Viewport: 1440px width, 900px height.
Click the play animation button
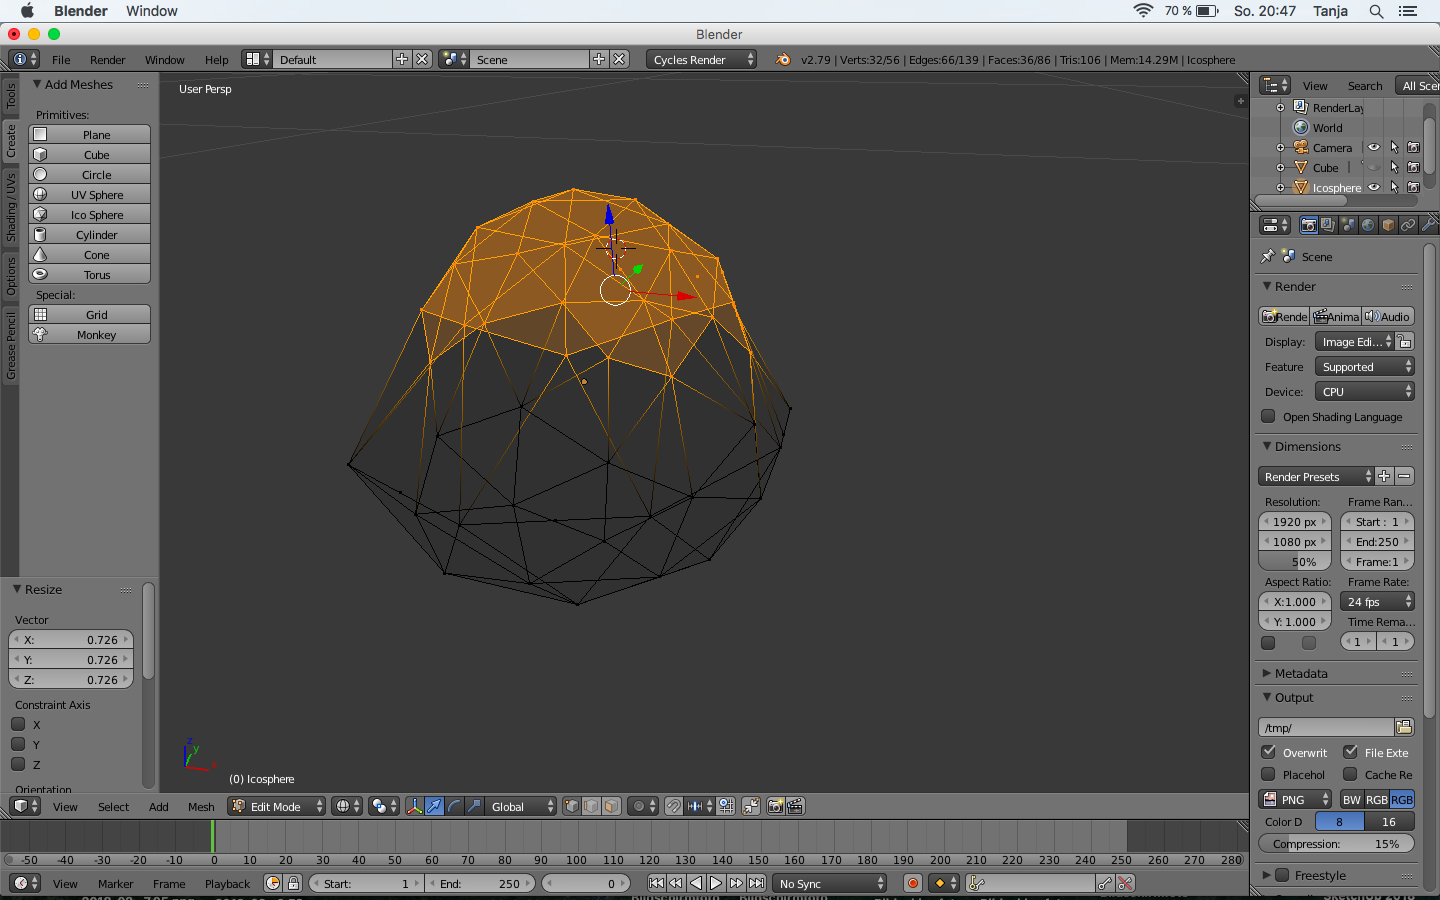click(x=716, y=883)
